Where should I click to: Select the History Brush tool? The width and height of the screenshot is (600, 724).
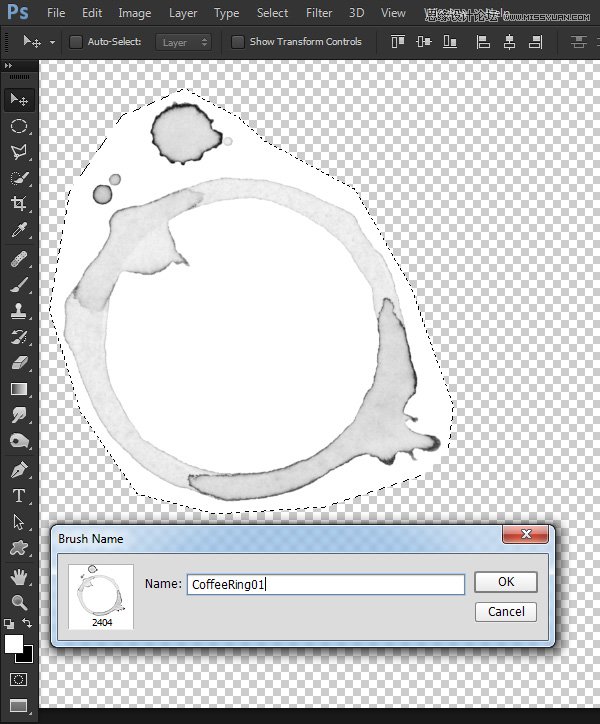[19, 337]
